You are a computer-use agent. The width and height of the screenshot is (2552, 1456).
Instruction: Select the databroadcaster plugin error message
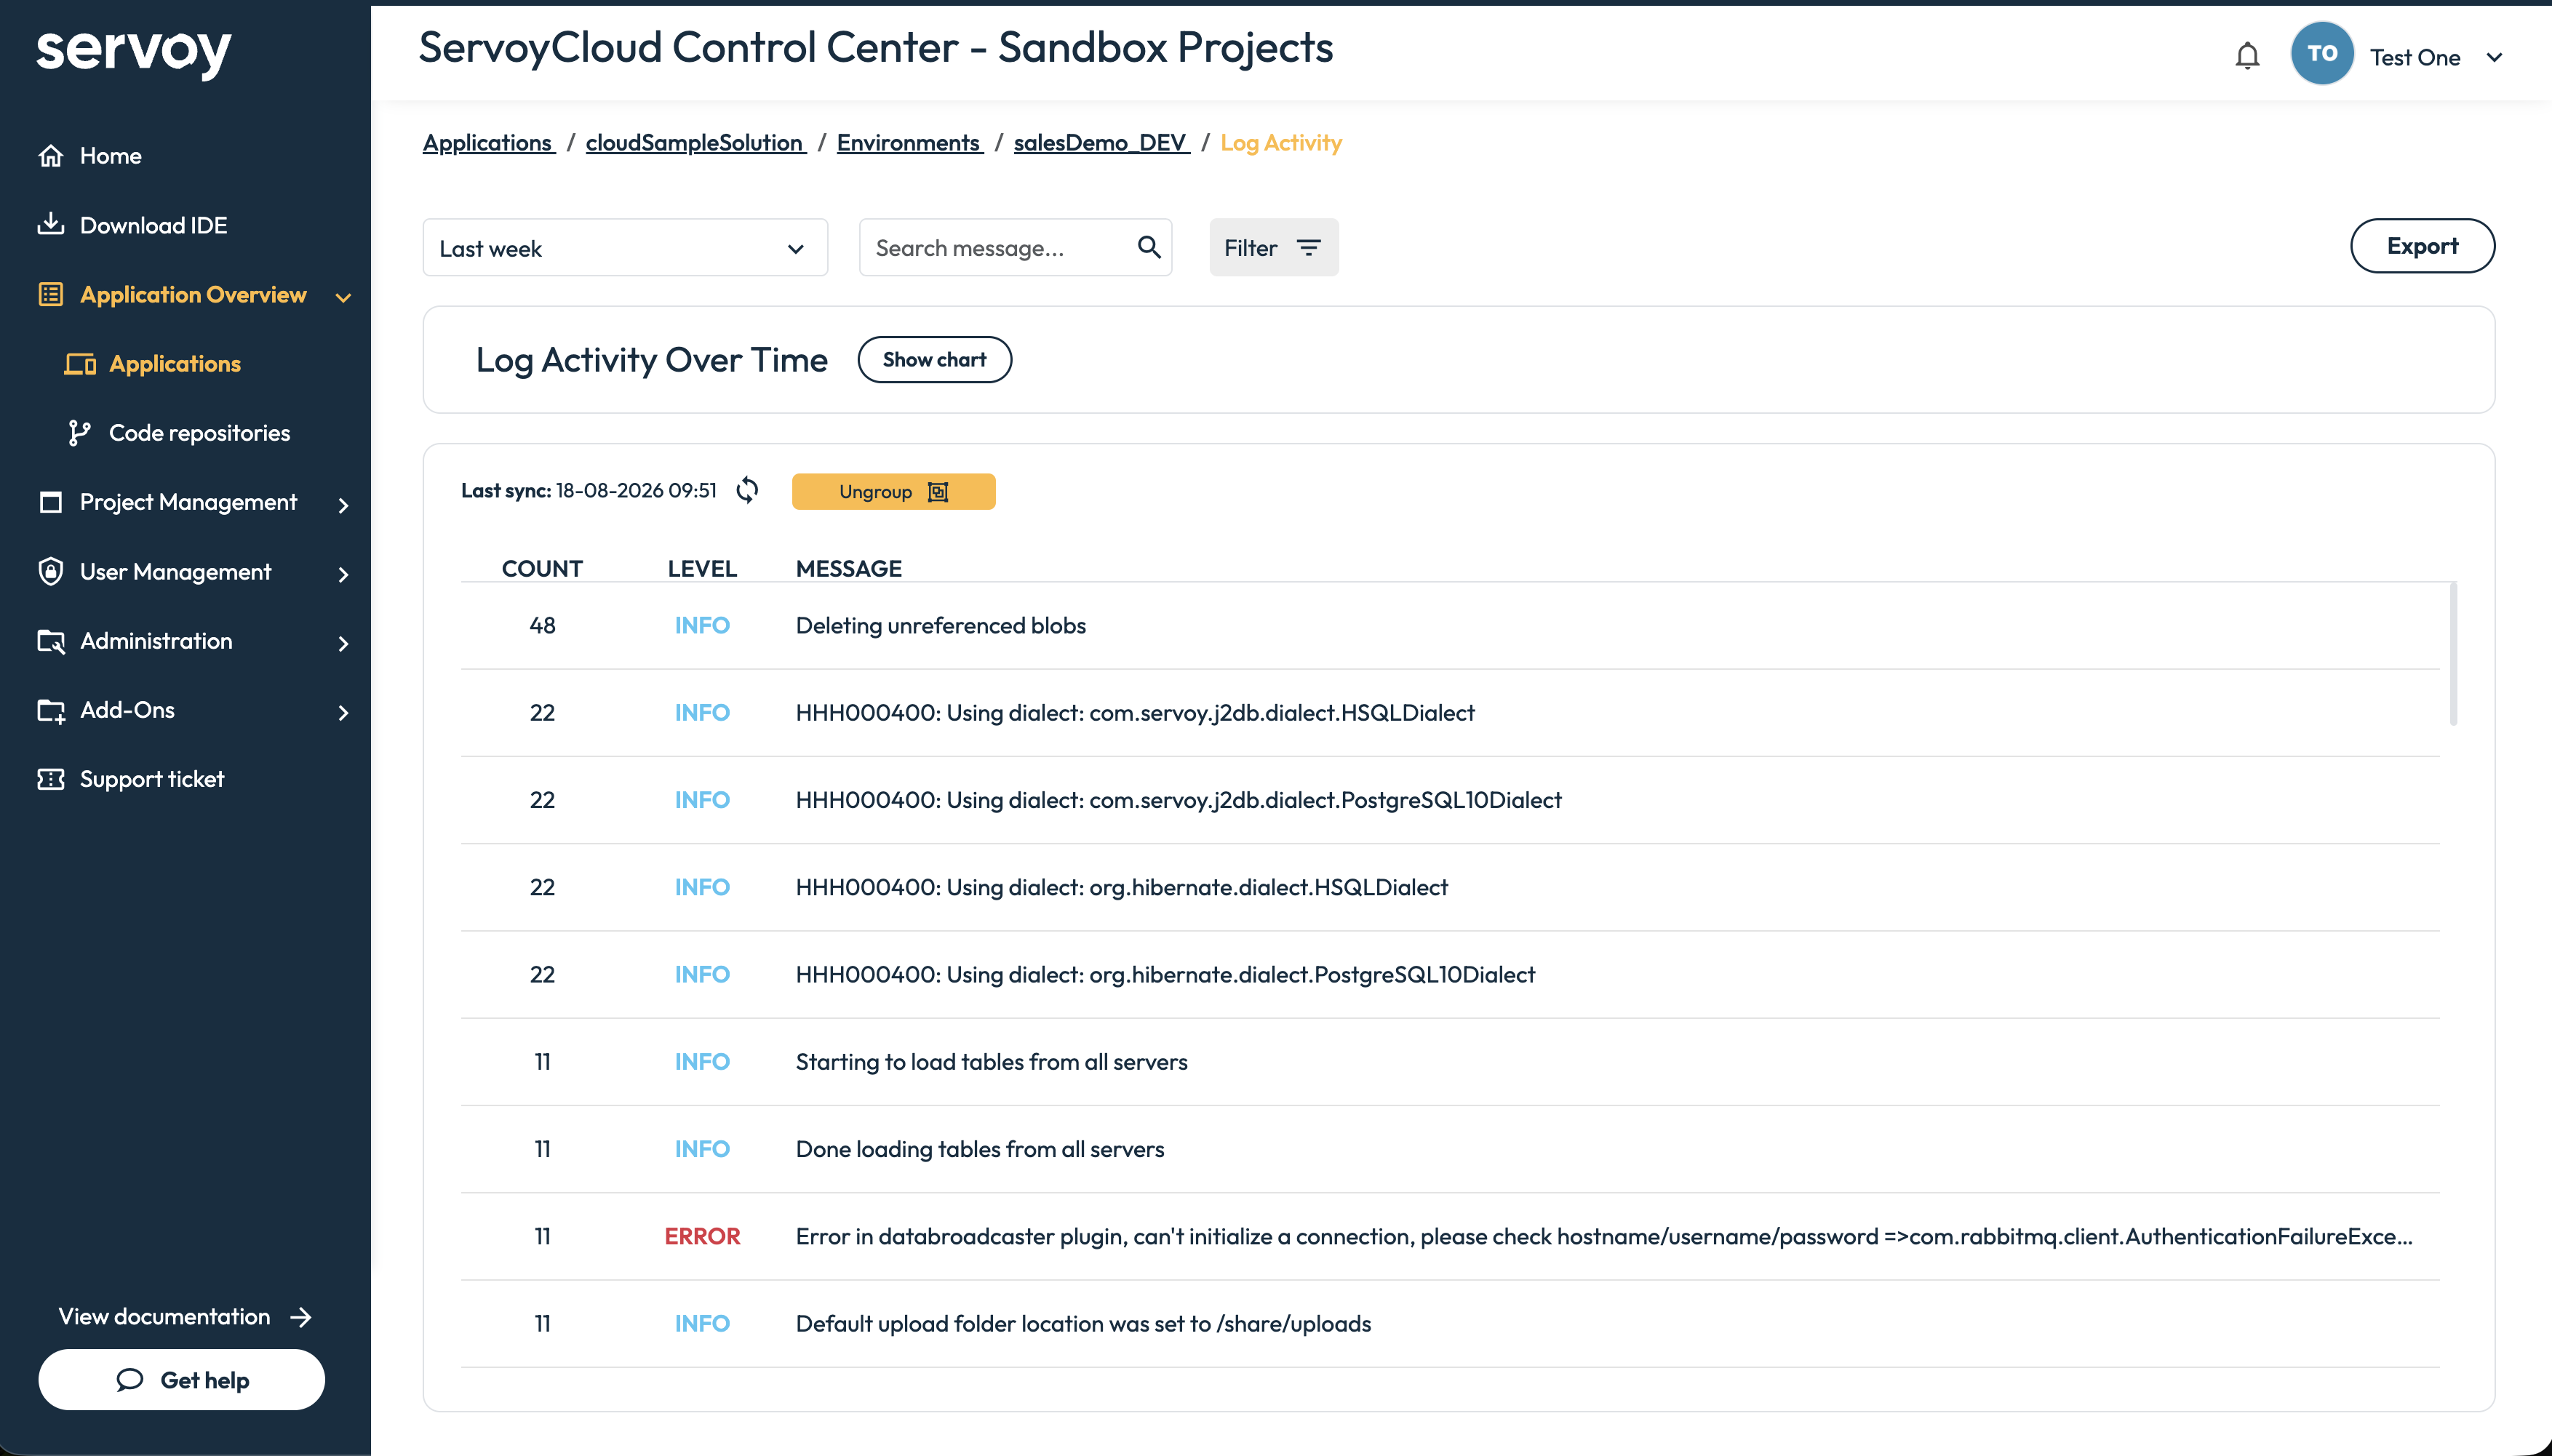(x=1604, y=1237)
